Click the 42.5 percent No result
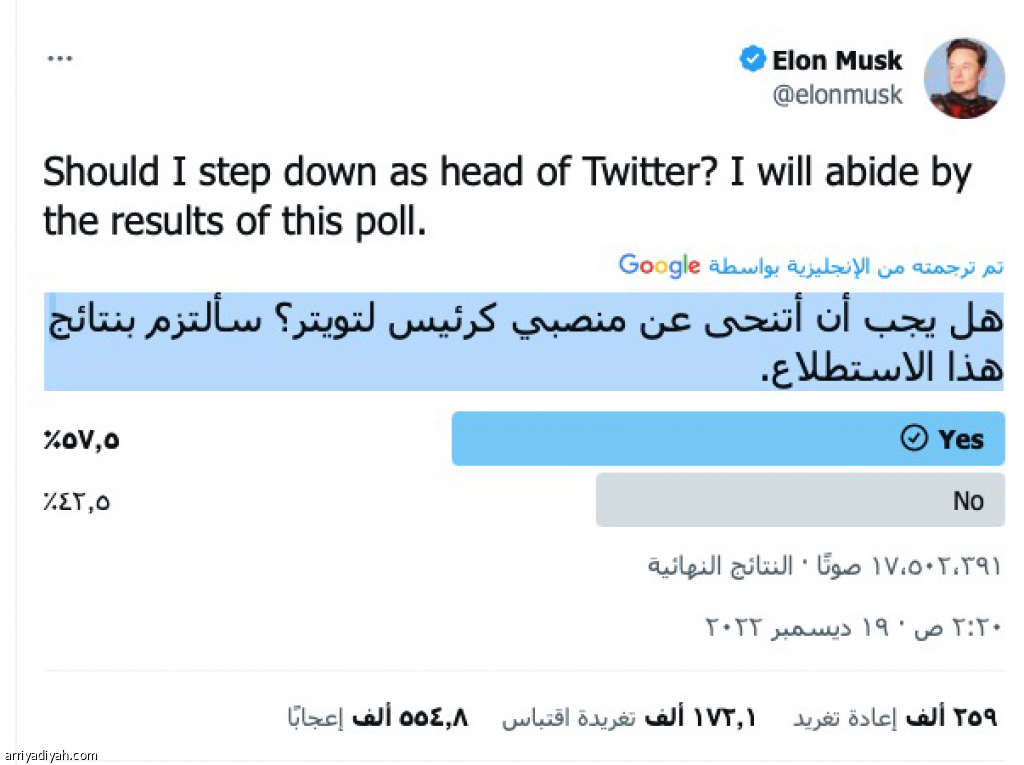 point(76,501)
